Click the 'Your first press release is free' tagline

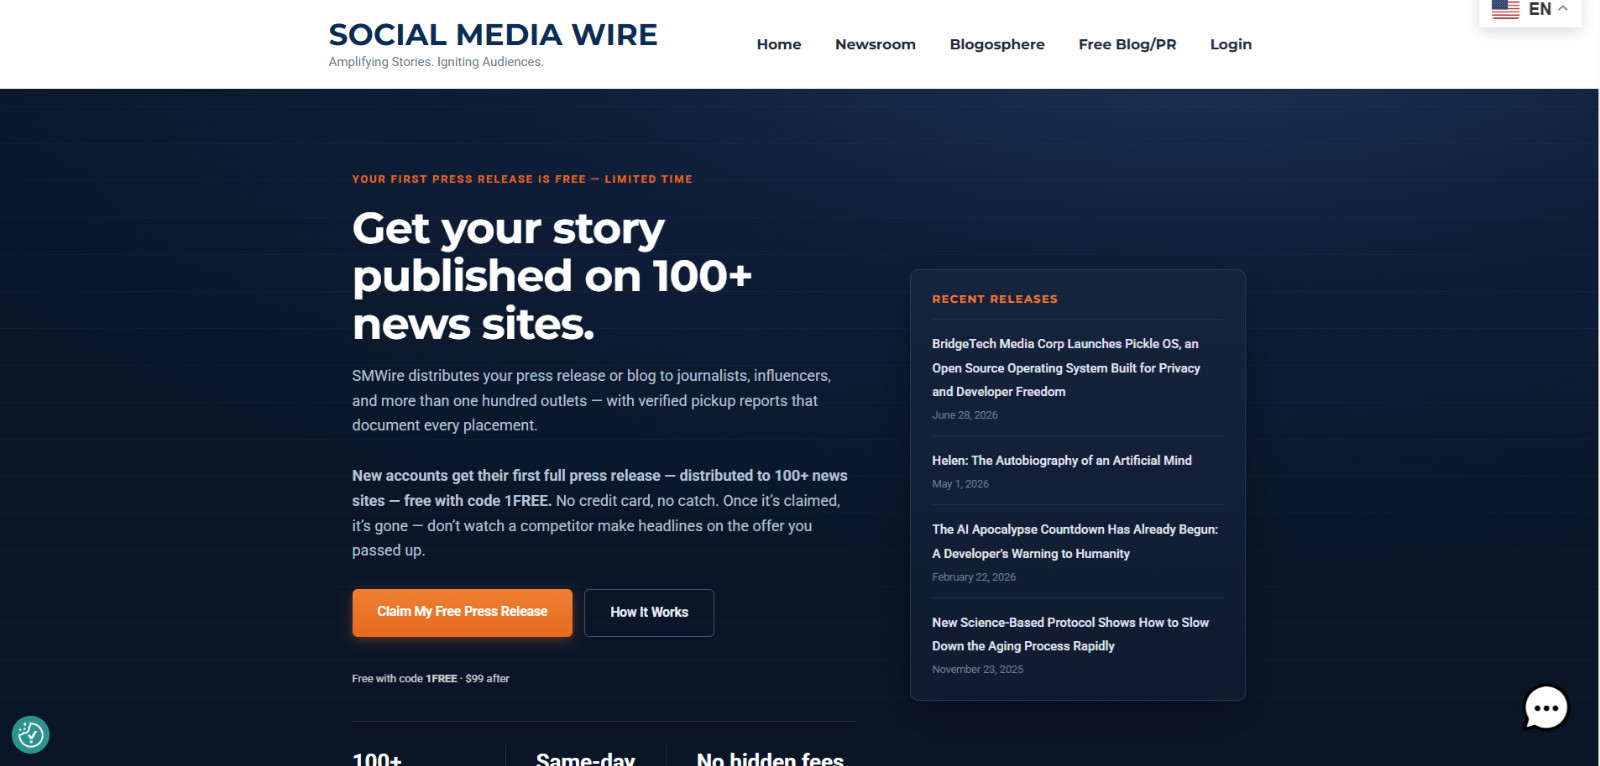(522, 179)
